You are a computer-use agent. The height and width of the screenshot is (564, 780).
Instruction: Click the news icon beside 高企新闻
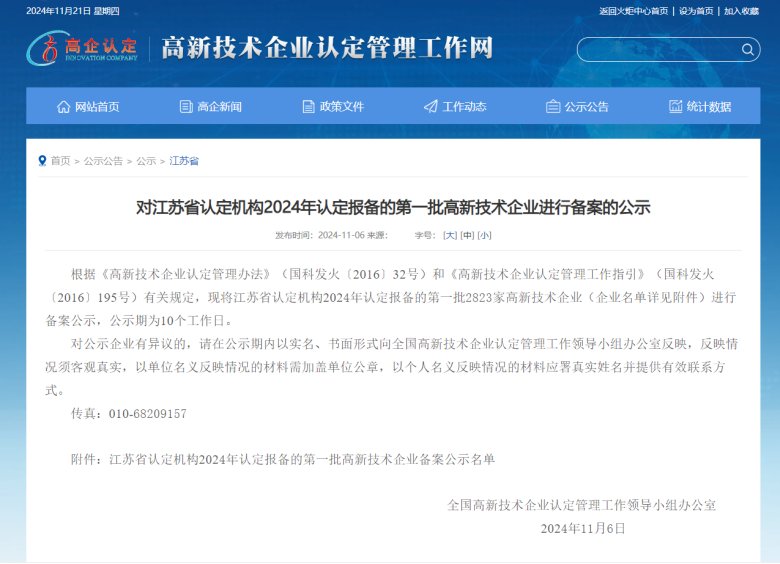(x=186, y=107)
